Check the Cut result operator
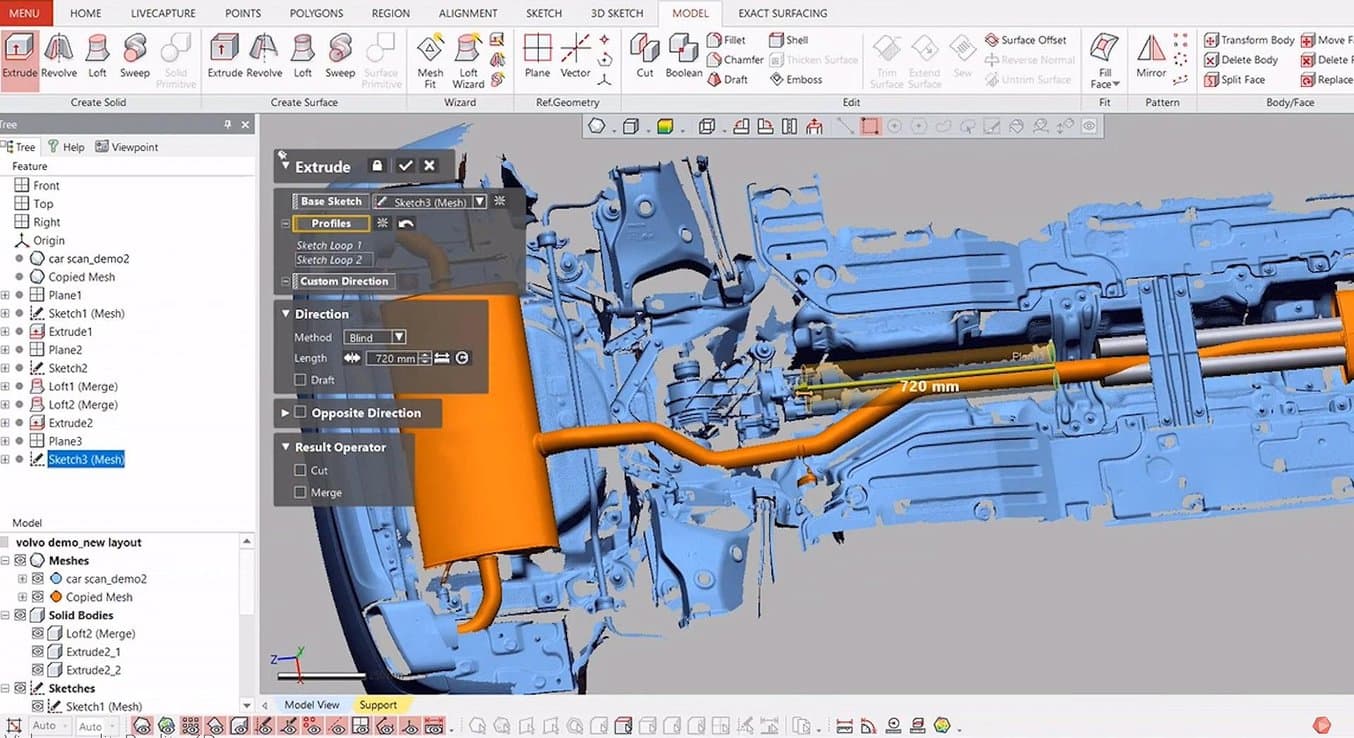Image resolution: width=1354 pixels, height=738 pixels. click(x=300, y=470)
